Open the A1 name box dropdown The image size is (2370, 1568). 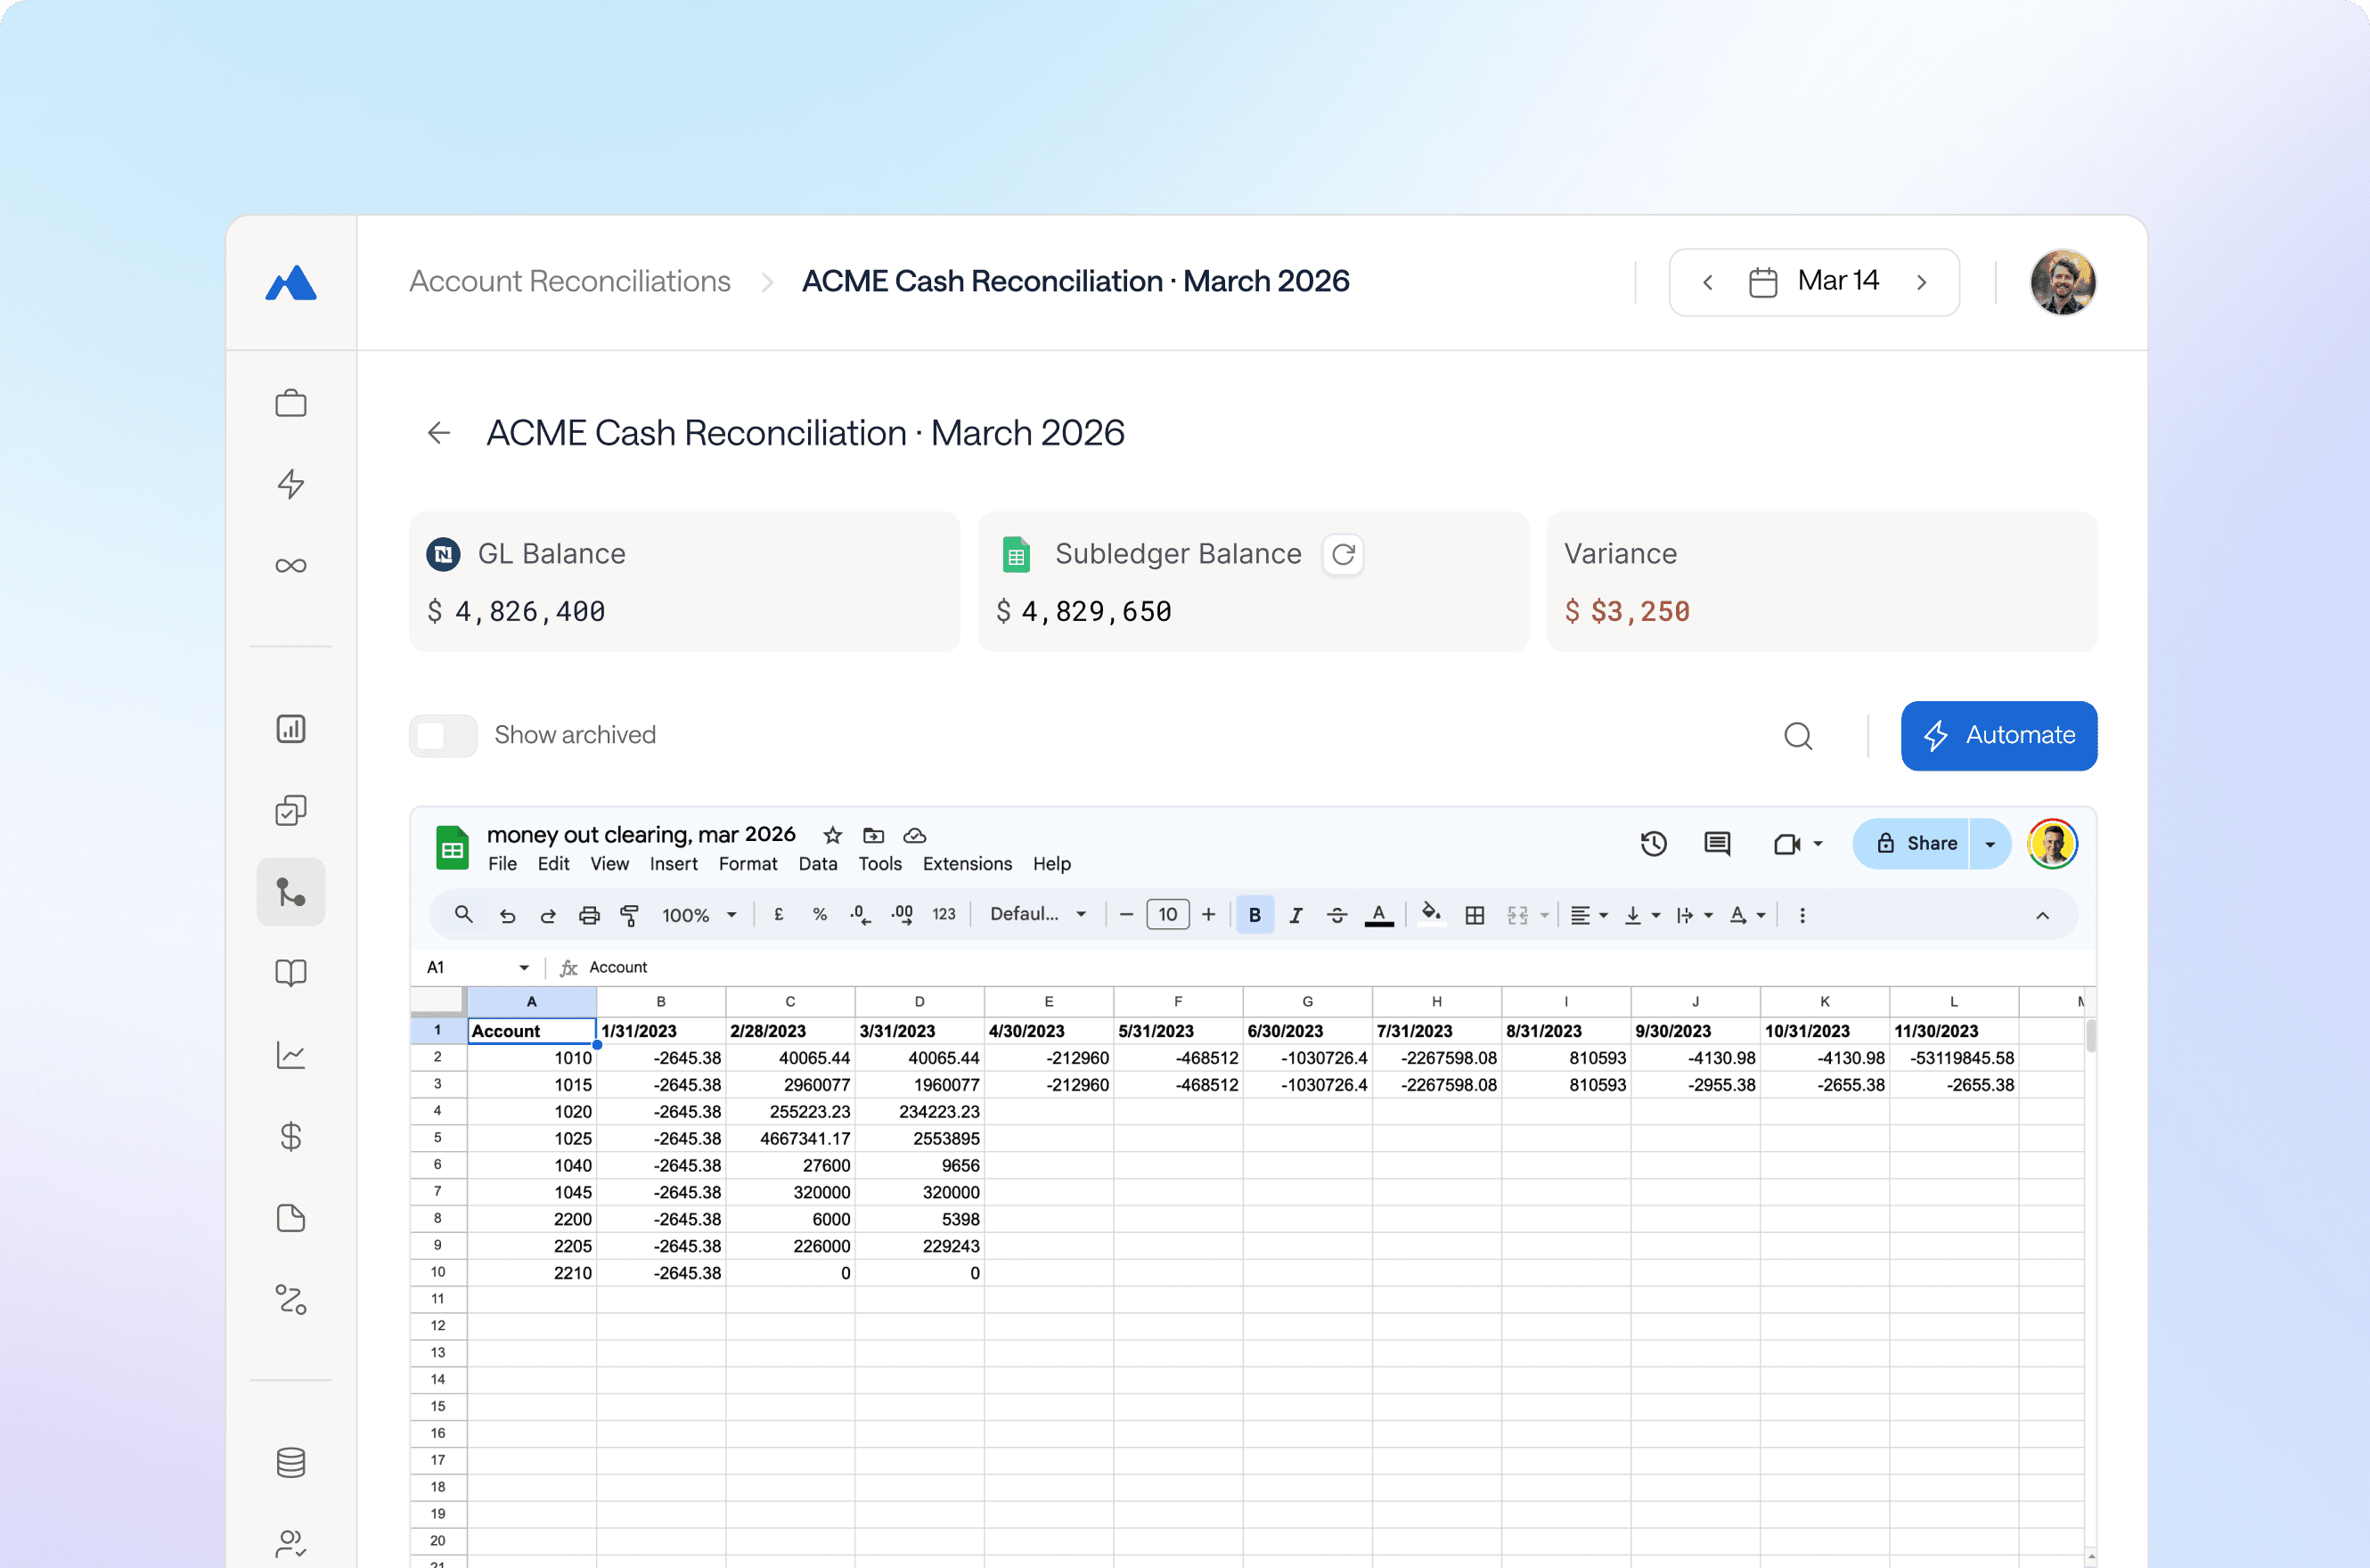[x=523, y=967]
